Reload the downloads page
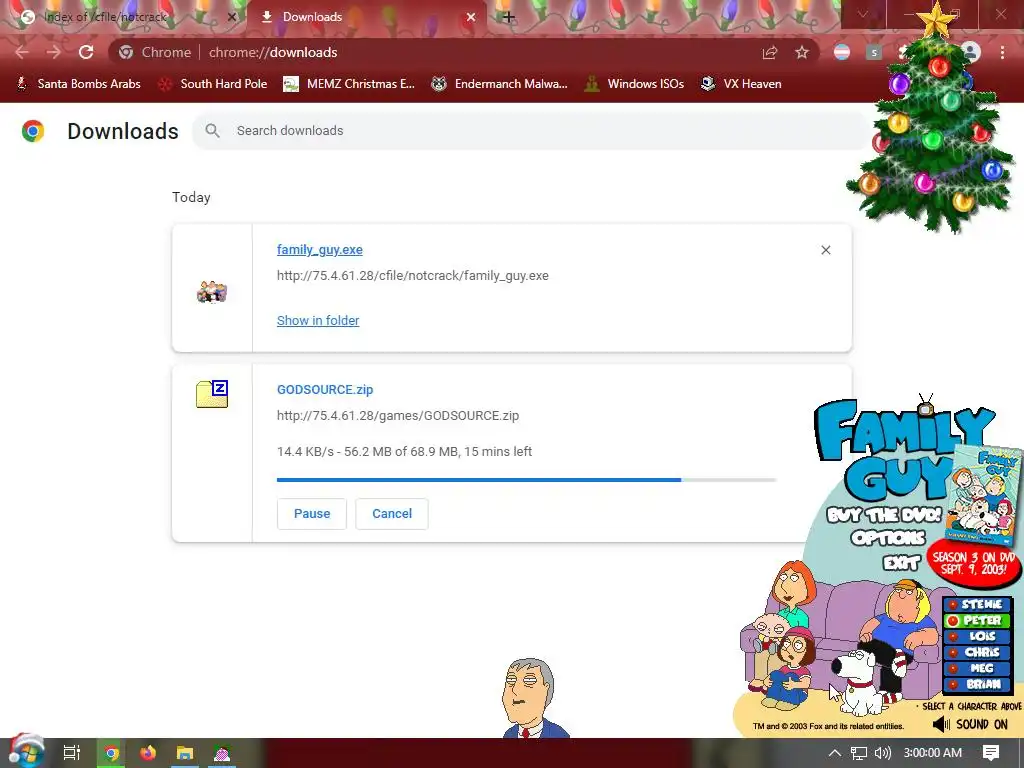 (x=86, y=52)
